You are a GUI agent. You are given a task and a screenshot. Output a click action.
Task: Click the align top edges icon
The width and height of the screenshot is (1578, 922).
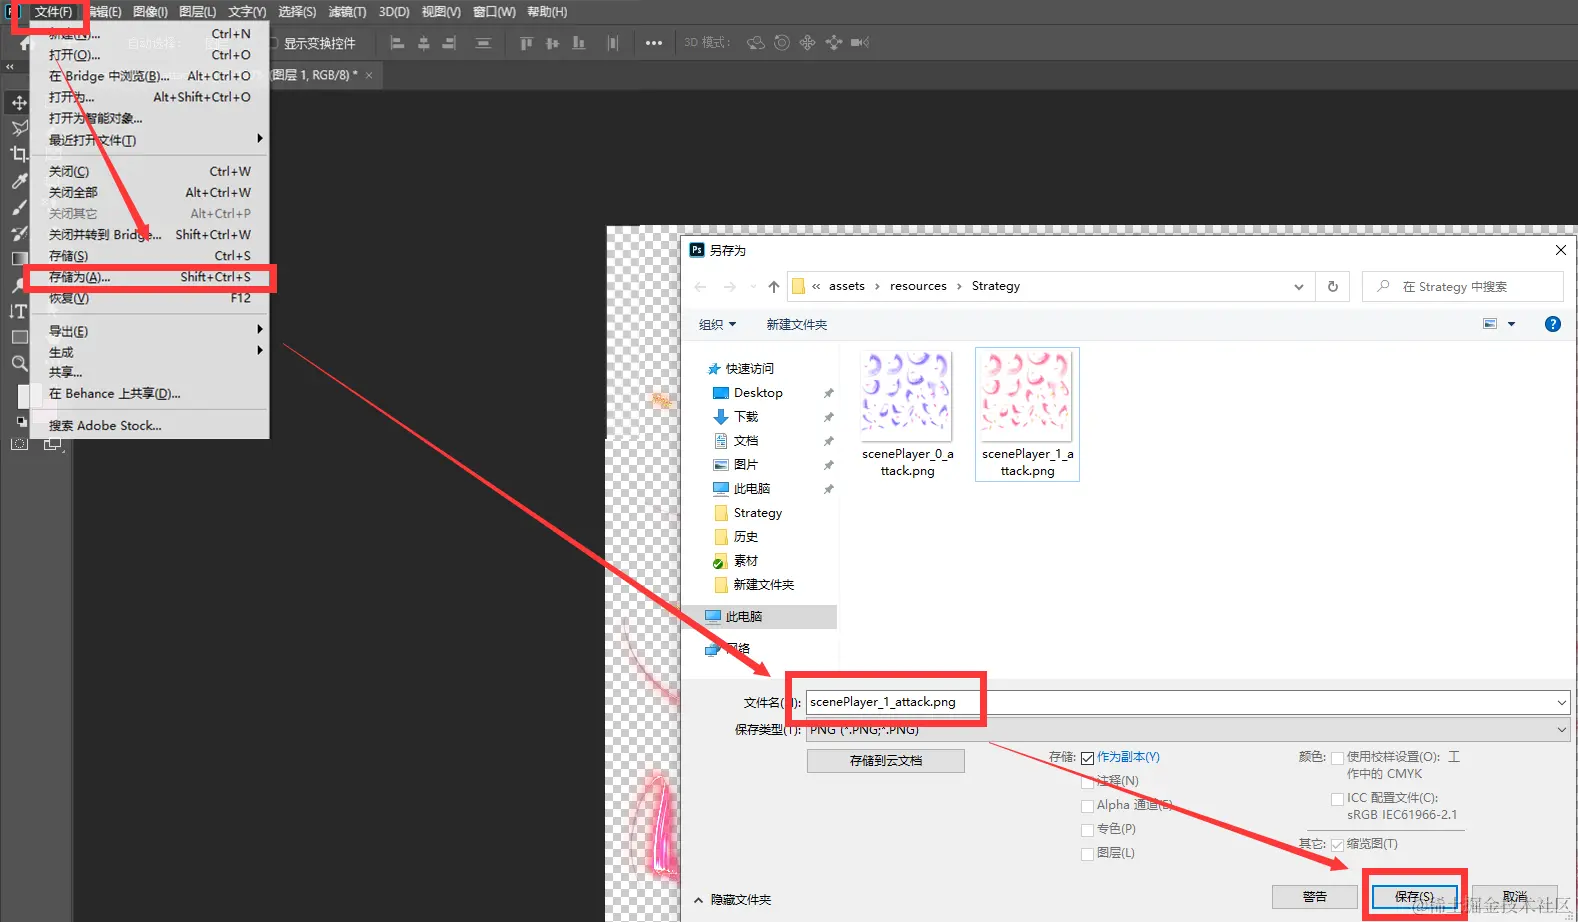[x=526, y=43]
